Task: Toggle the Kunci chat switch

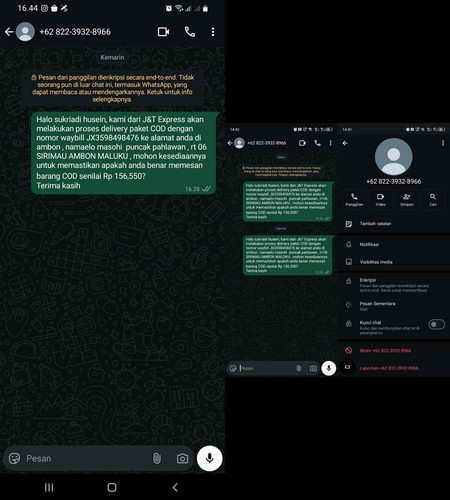Action: click(x=437, y=324)
